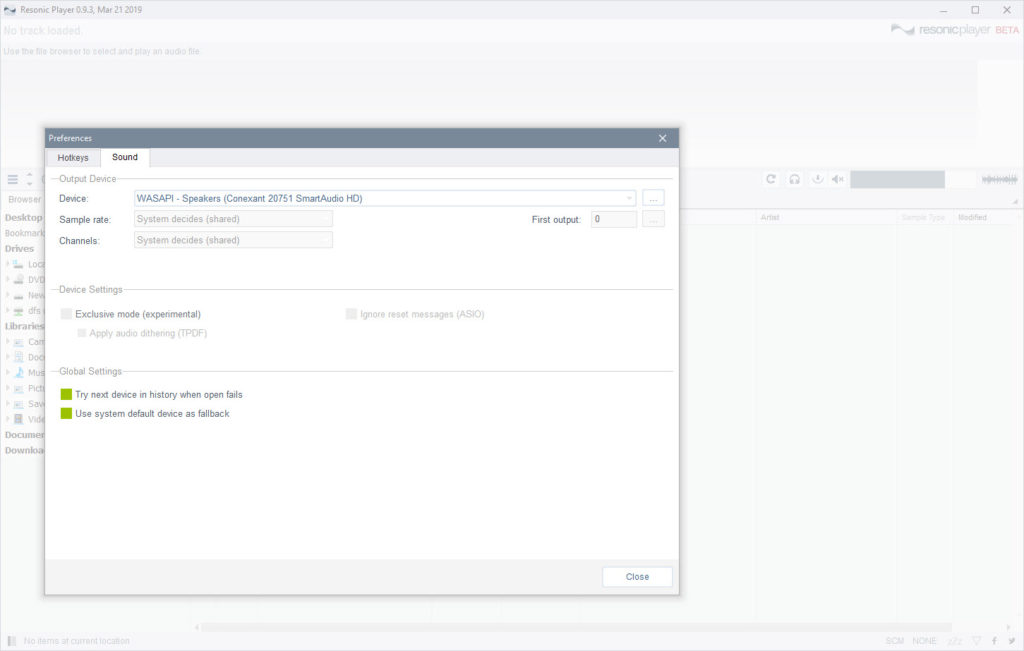Uncheck Use system default device as fallback
This screenshot has width=1024, height=651.
pos(66,413)
